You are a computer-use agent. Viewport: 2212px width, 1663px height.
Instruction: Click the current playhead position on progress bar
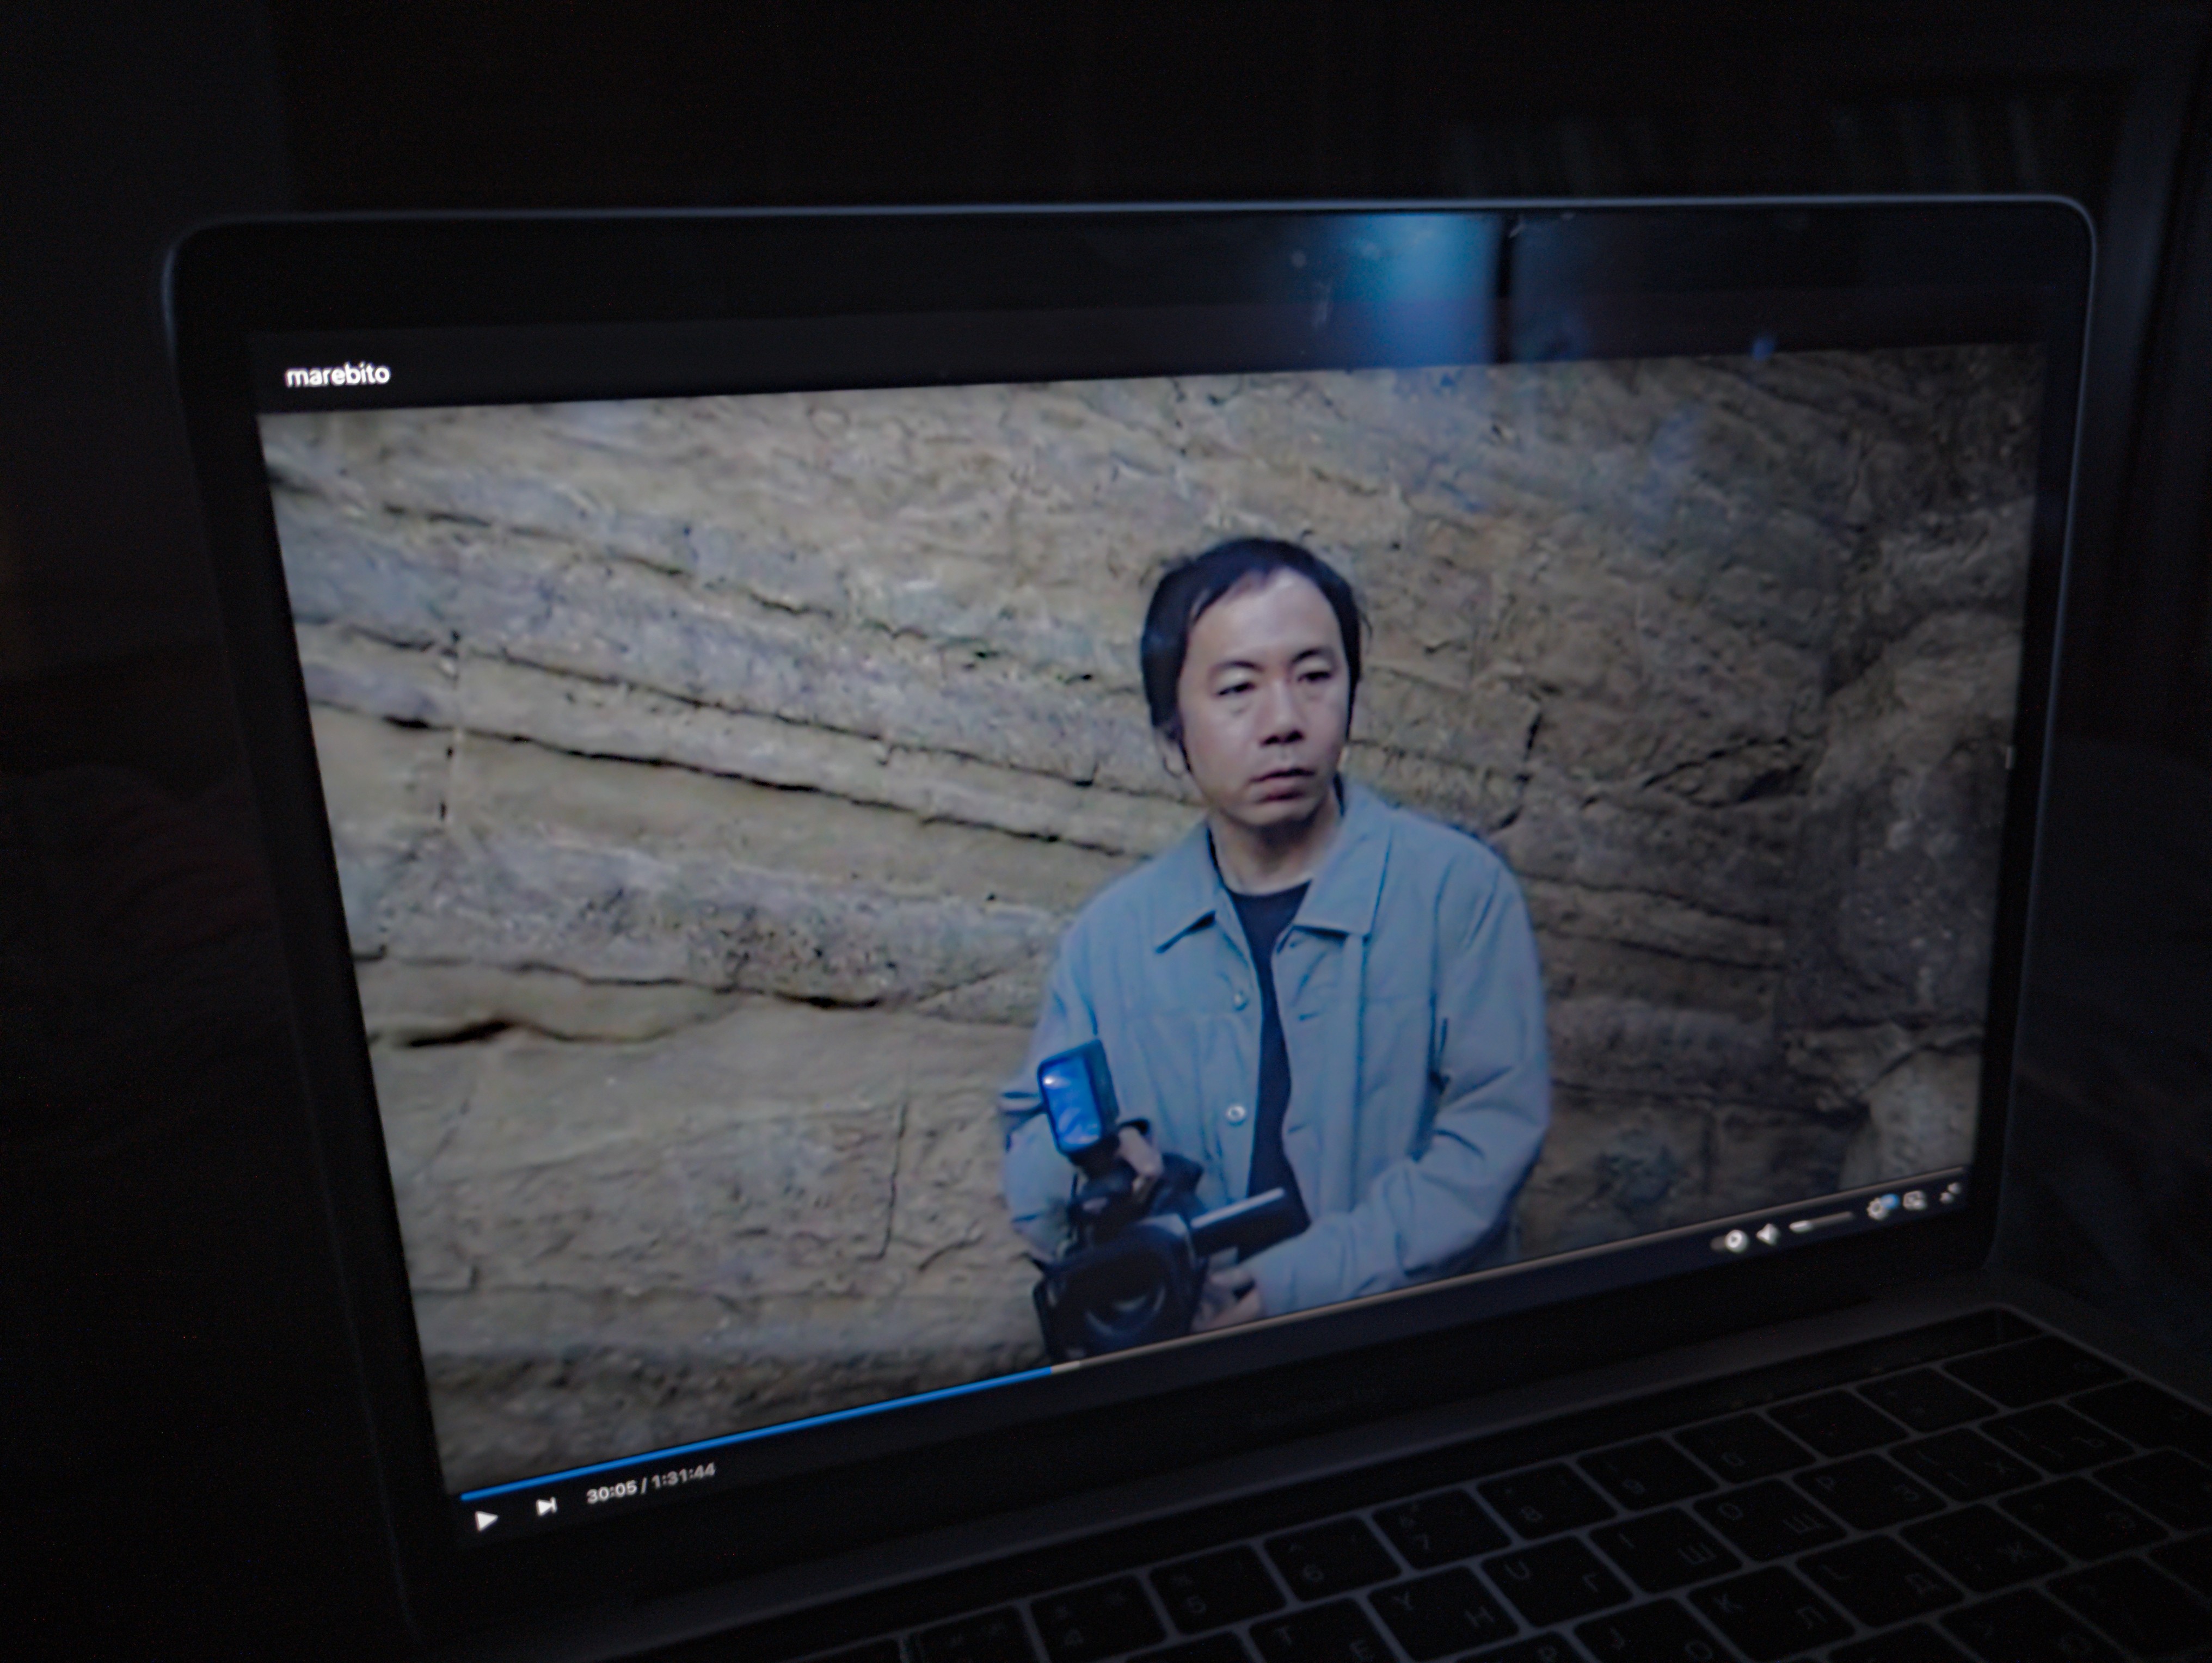pos(1050,1370)
